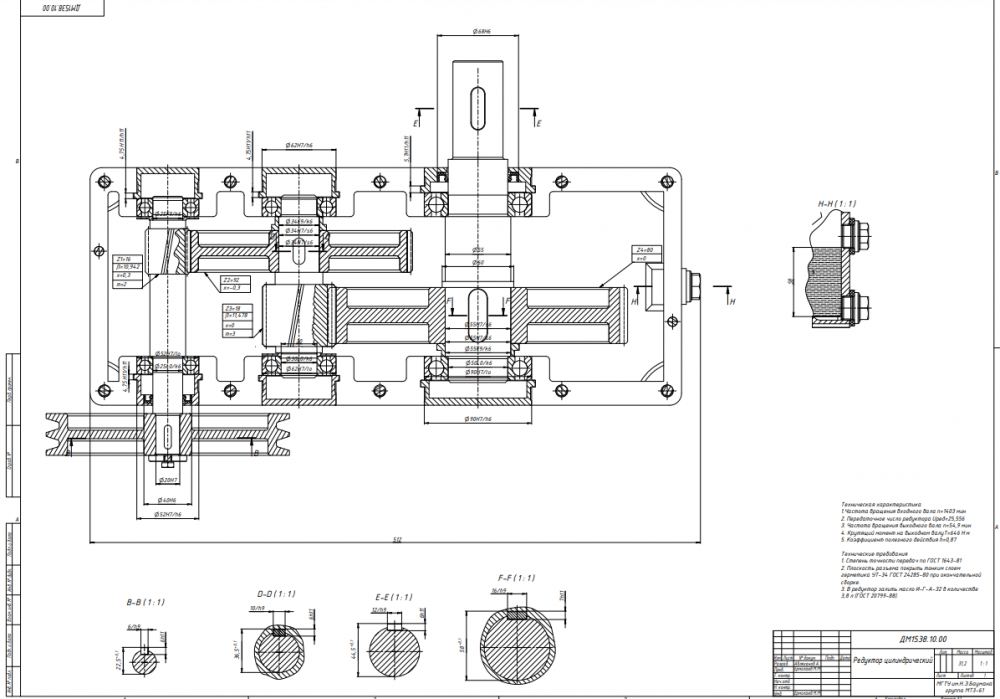Viewport: 1000px width, 699px height.
Task: Click the 'Ø60' dimension on the output shaft
Action: click(x=478, y=262)
